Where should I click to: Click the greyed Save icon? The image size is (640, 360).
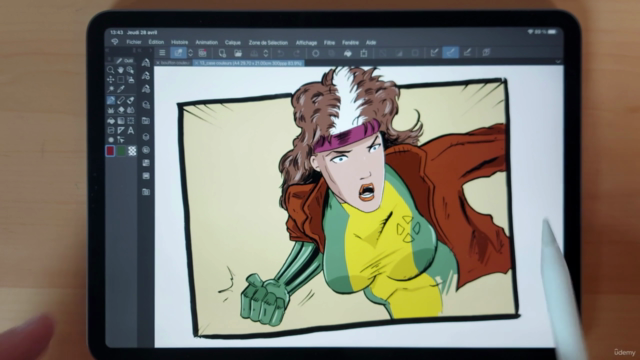(x=254, y=53)
